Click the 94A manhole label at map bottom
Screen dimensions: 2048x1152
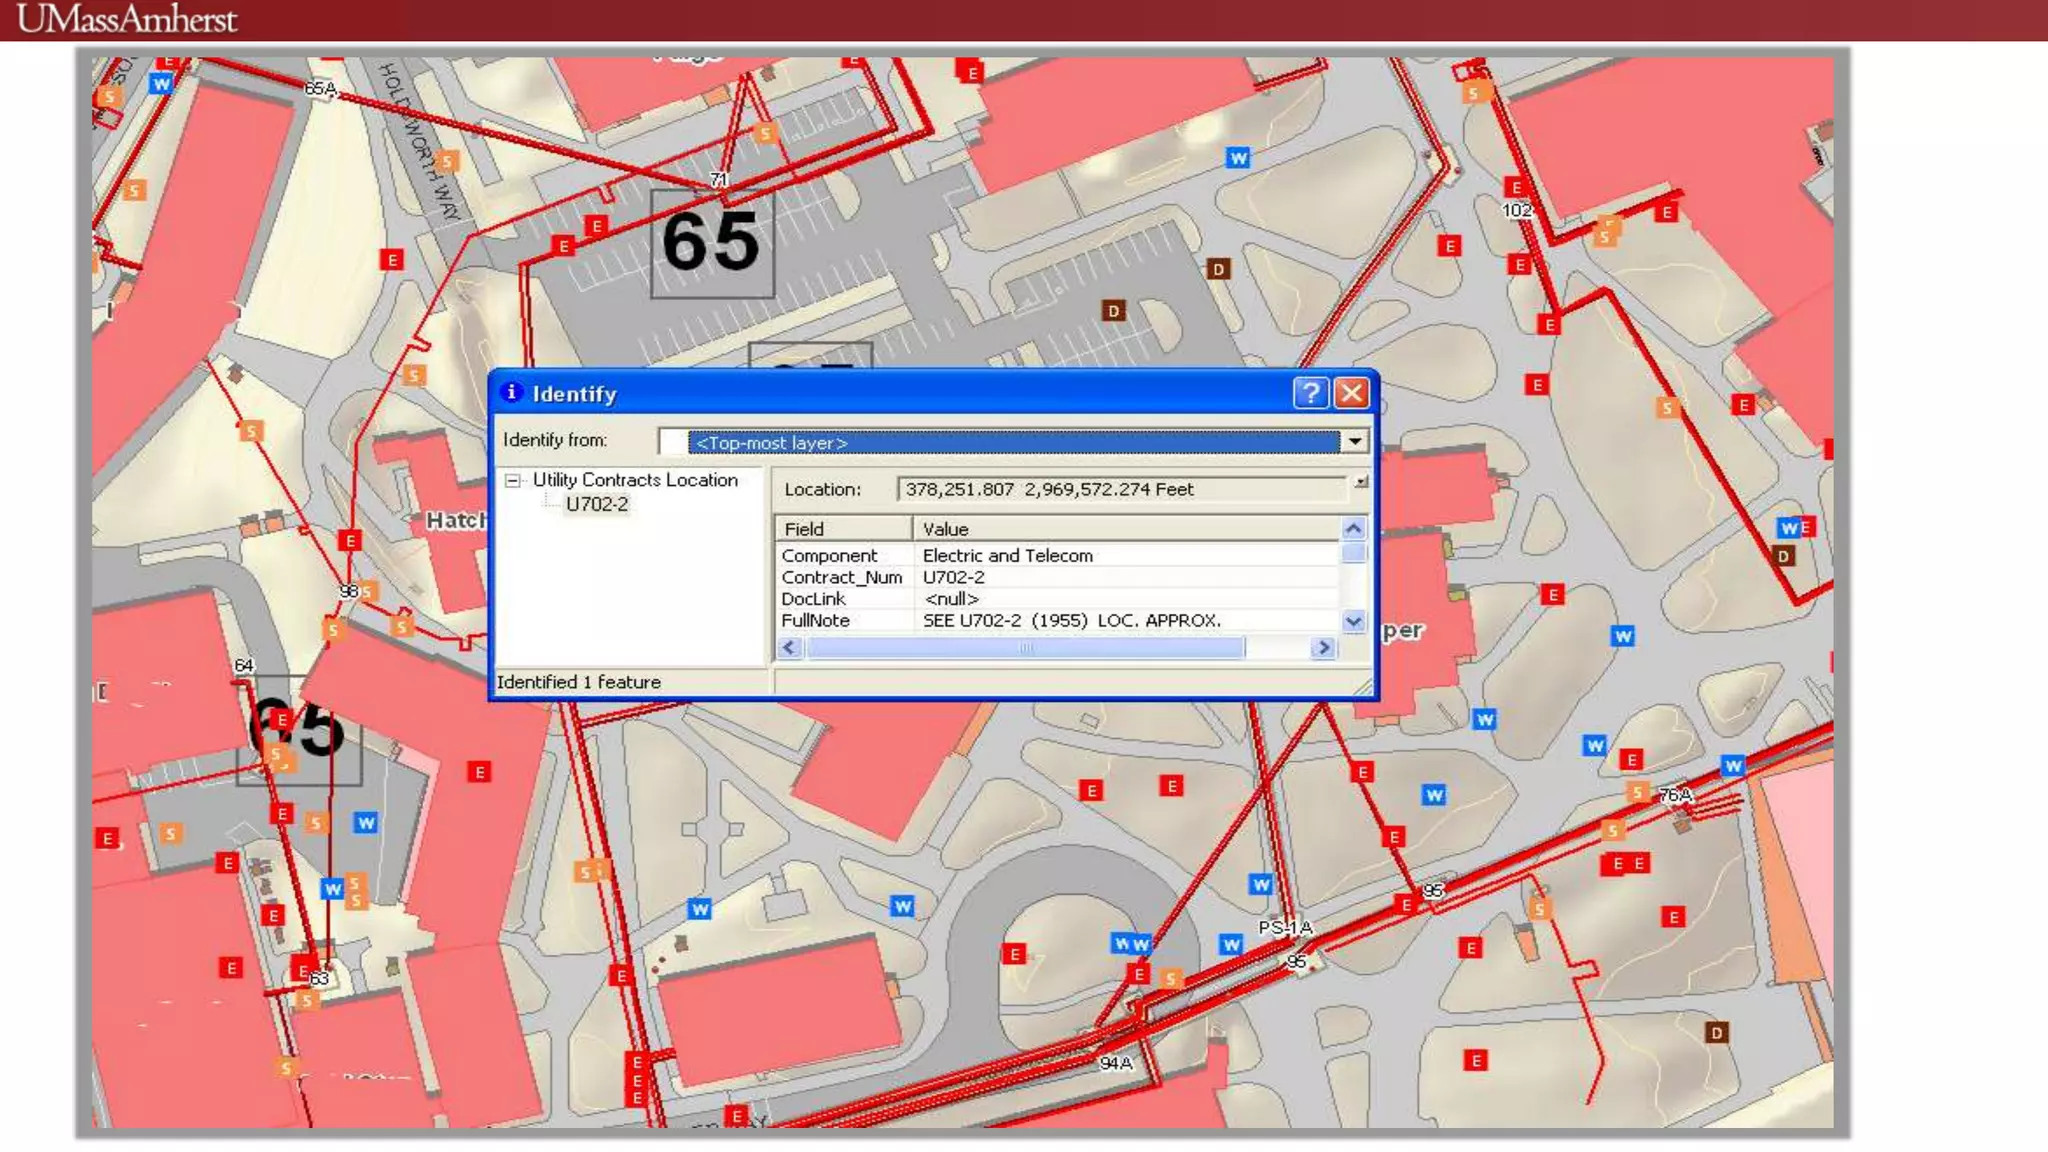[x=1116, y=1063]
